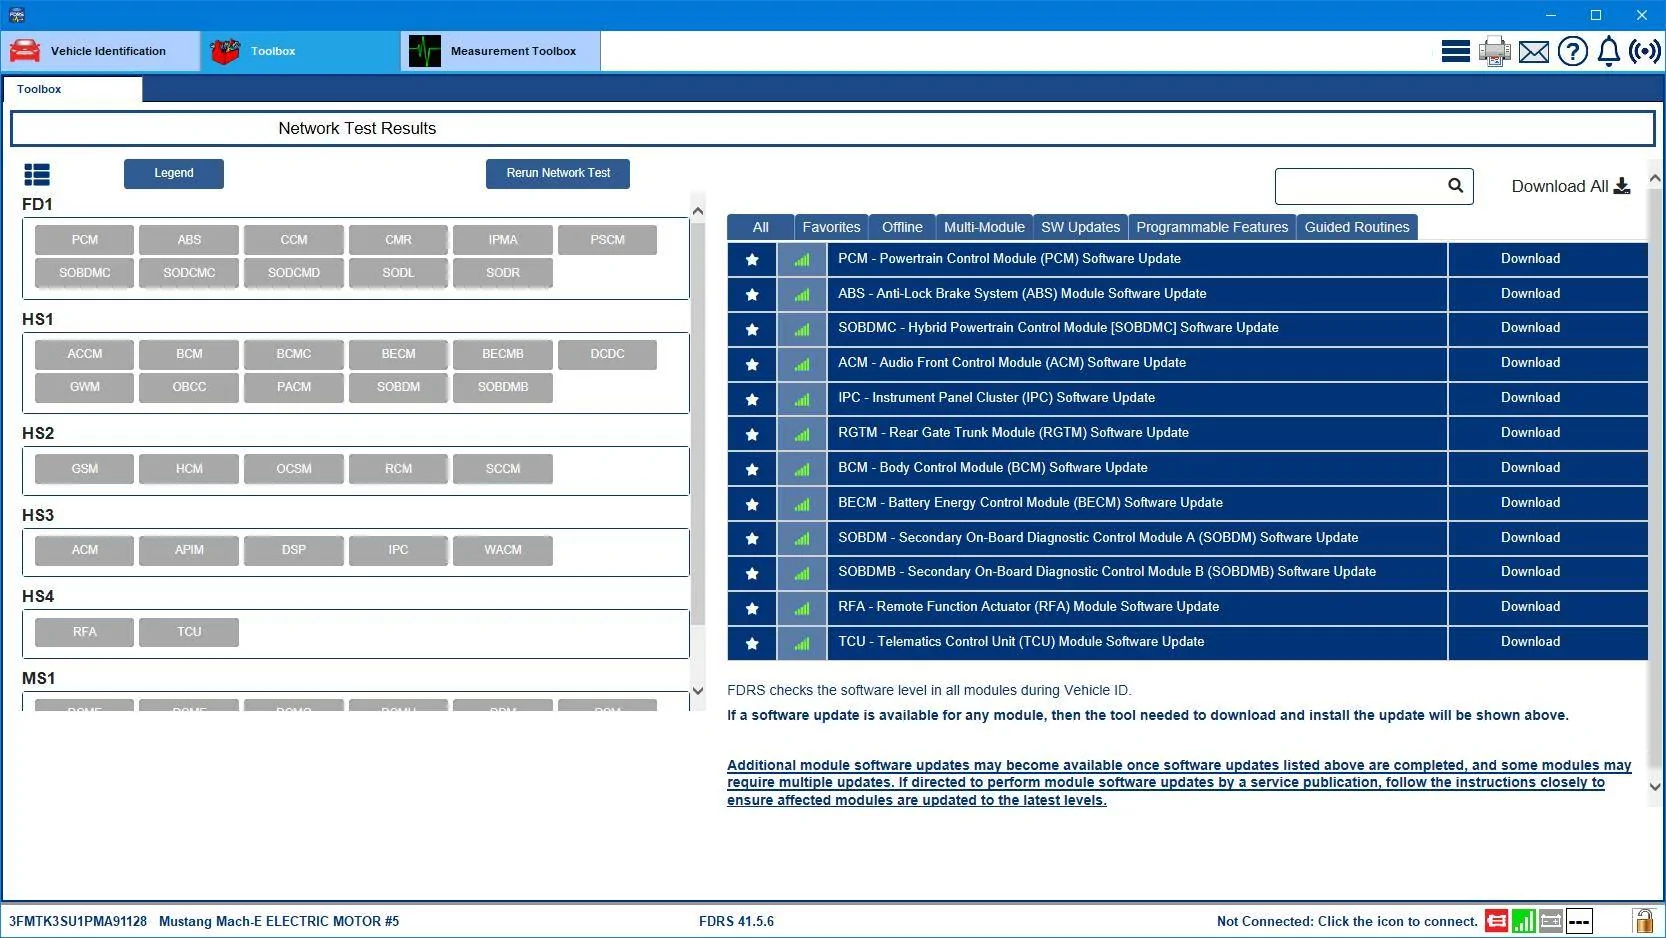
Task: Open the hamburger menu icon in the top toolbar
Action: [1455, 51]
